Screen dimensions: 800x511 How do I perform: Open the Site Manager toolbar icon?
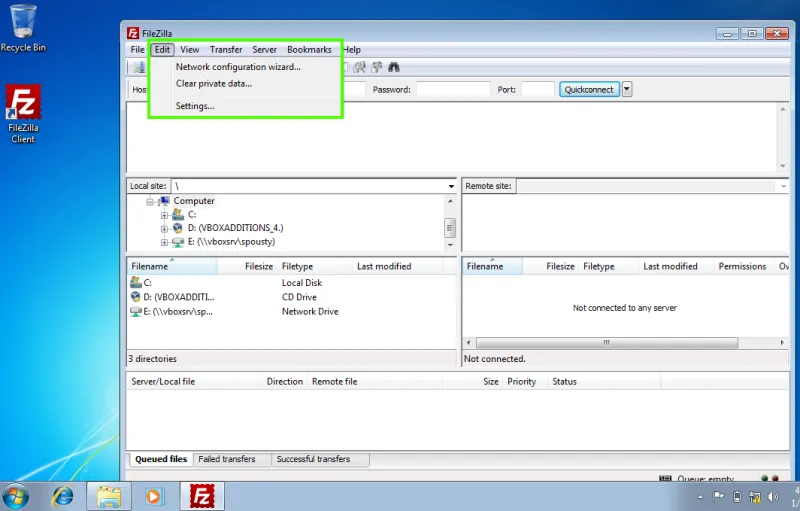pyautogui.click(x=139, y=67)
